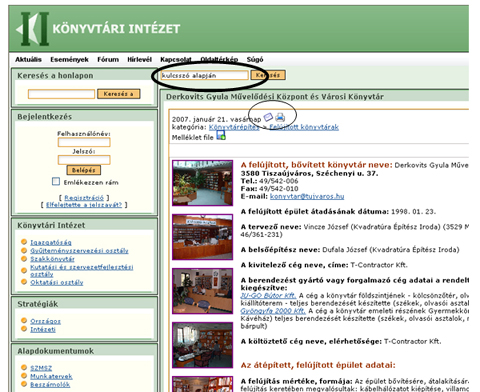
Task: Click the orange bullet next to SZMSZ
Action: (24, 367)
